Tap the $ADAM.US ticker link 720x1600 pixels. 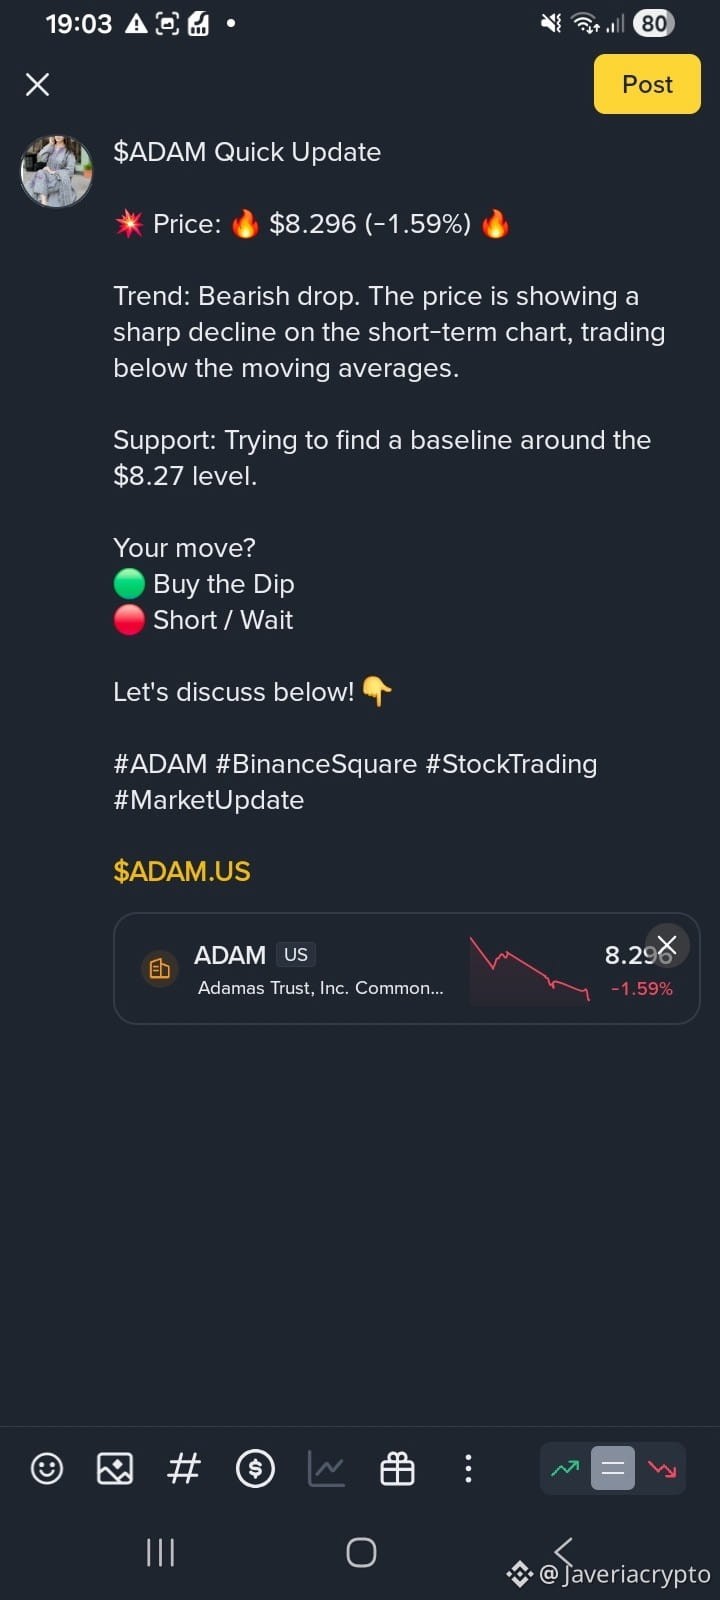[182, 871]
